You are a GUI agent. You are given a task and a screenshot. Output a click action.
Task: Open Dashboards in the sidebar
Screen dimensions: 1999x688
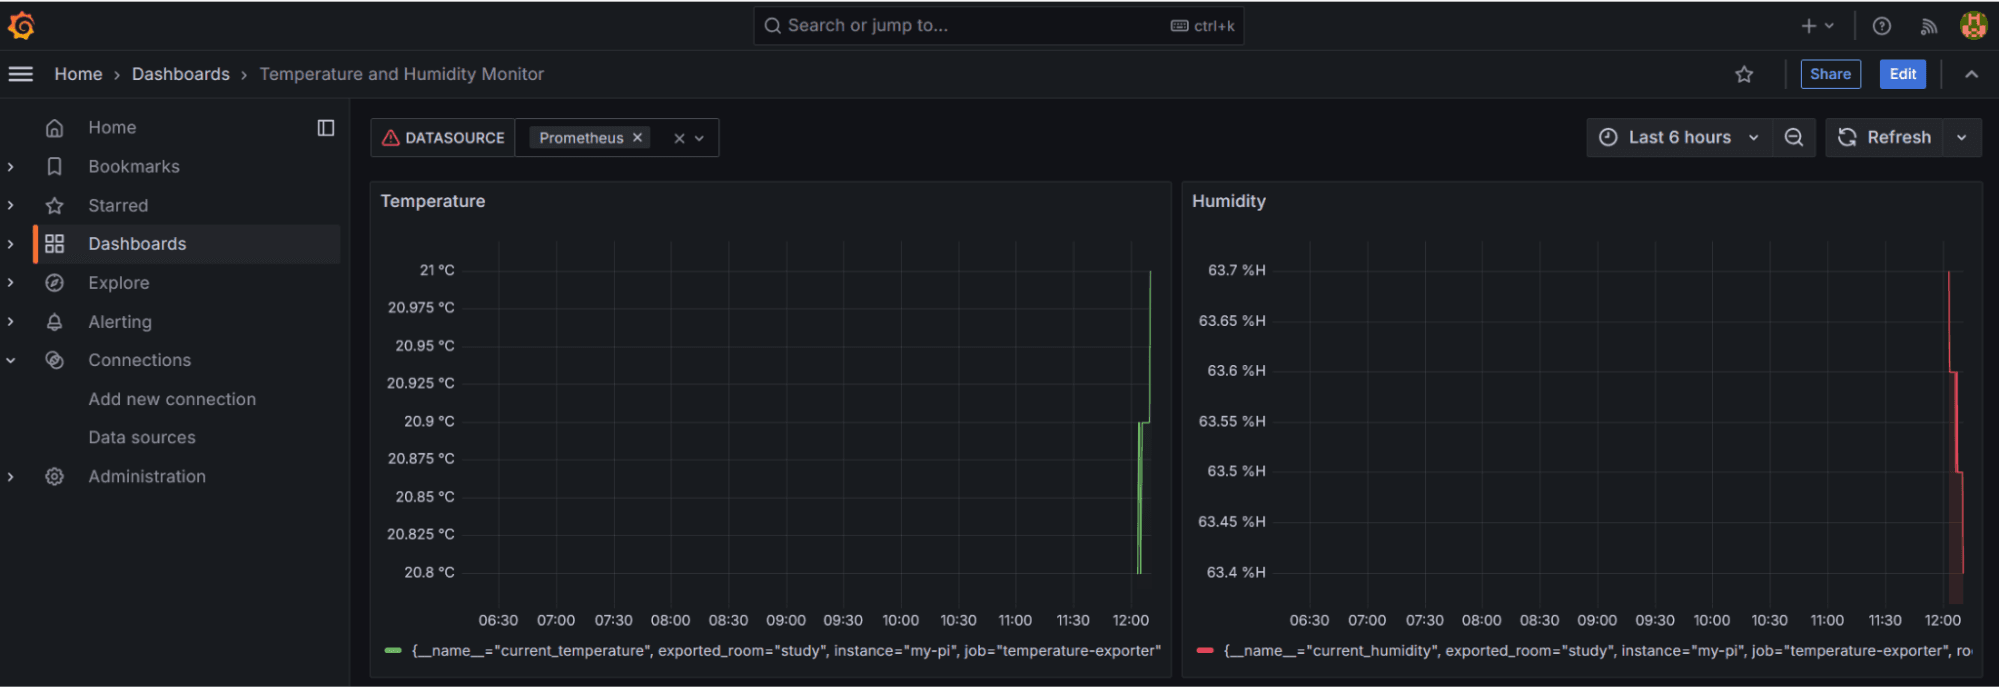pyautogui.click(x=137, y=244)
